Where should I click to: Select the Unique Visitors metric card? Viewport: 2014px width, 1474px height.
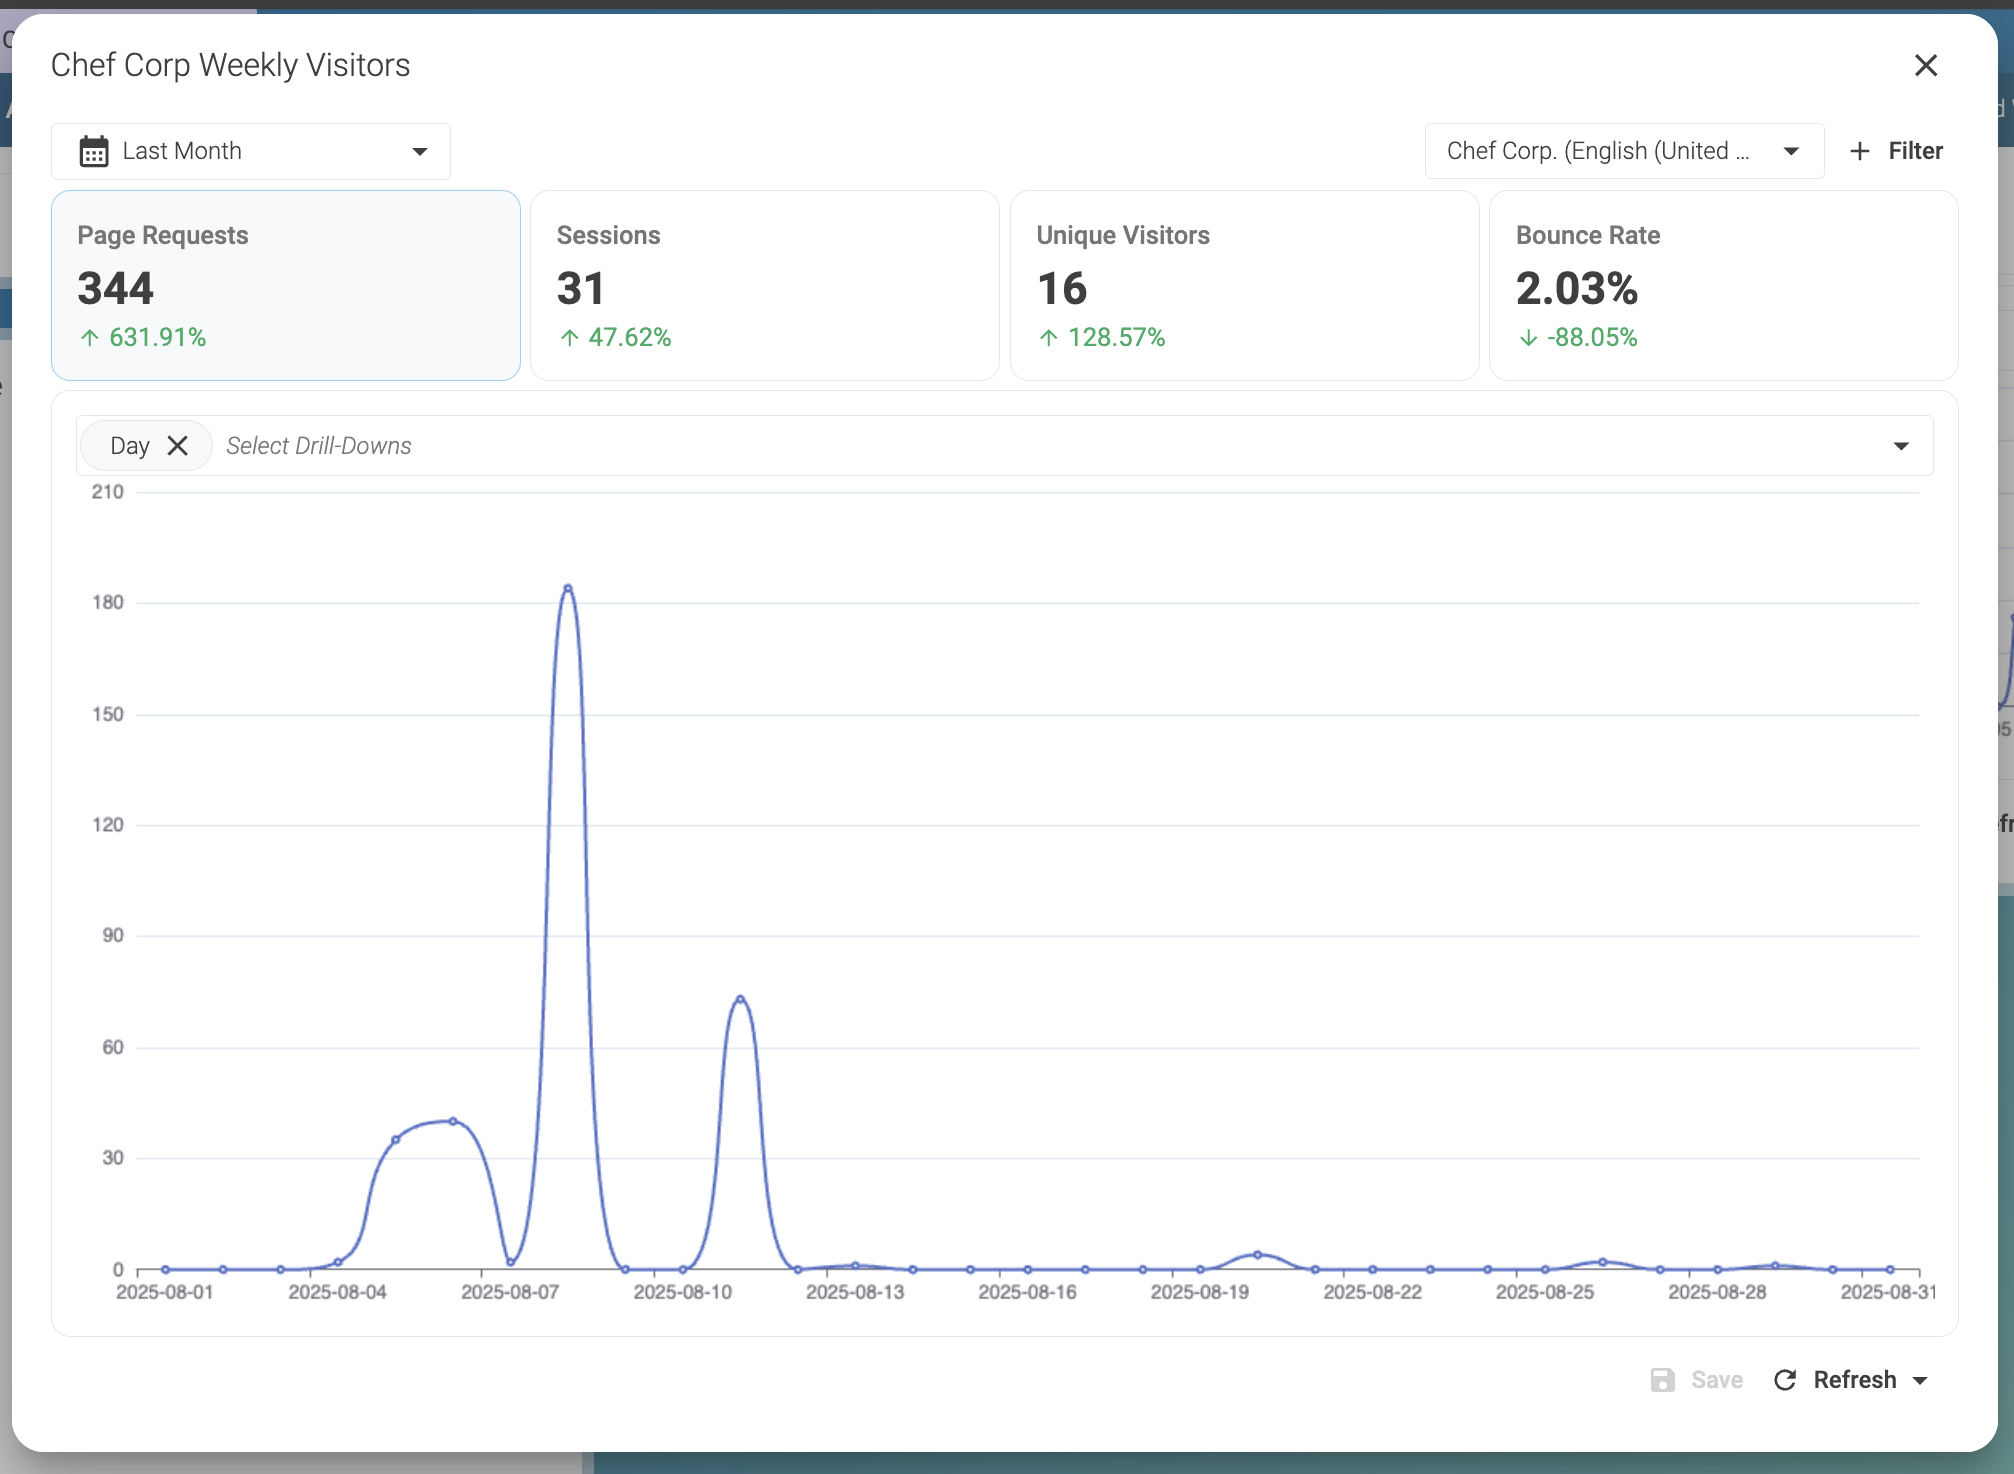[x=1244, y=285]
